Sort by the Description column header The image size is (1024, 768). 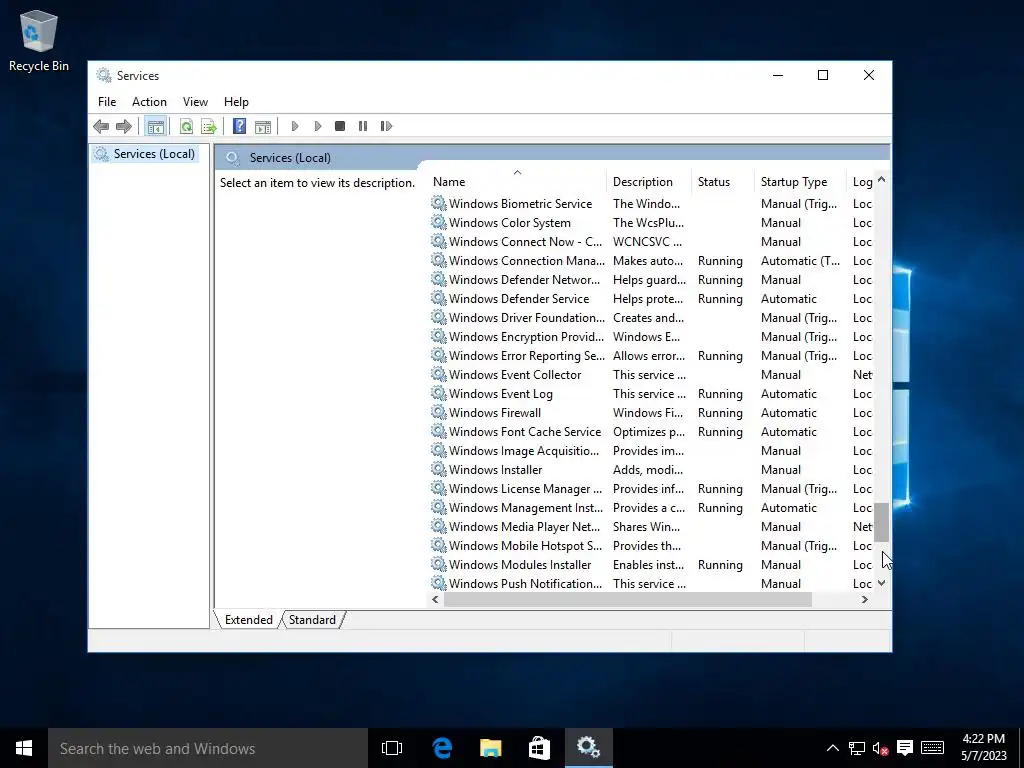point(649,182)
